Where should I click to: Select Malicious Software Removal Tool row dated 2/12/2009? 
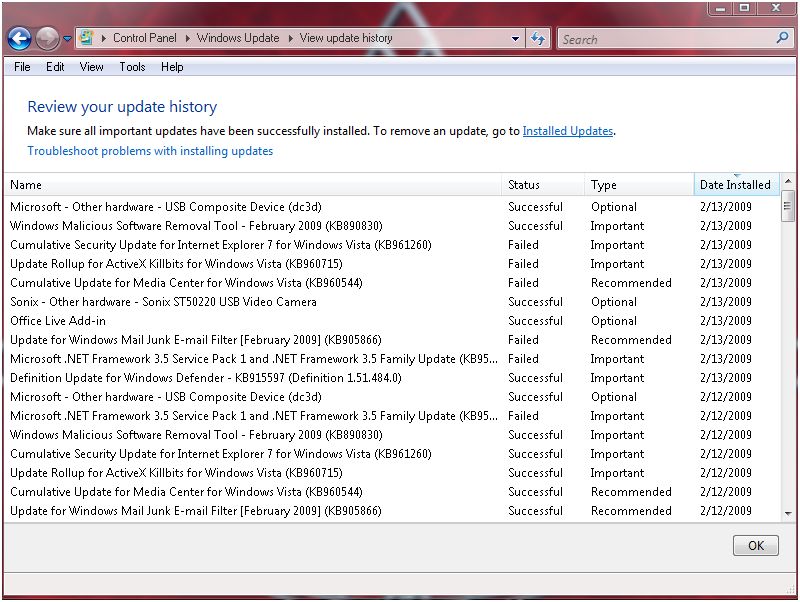tap(392, 435)
